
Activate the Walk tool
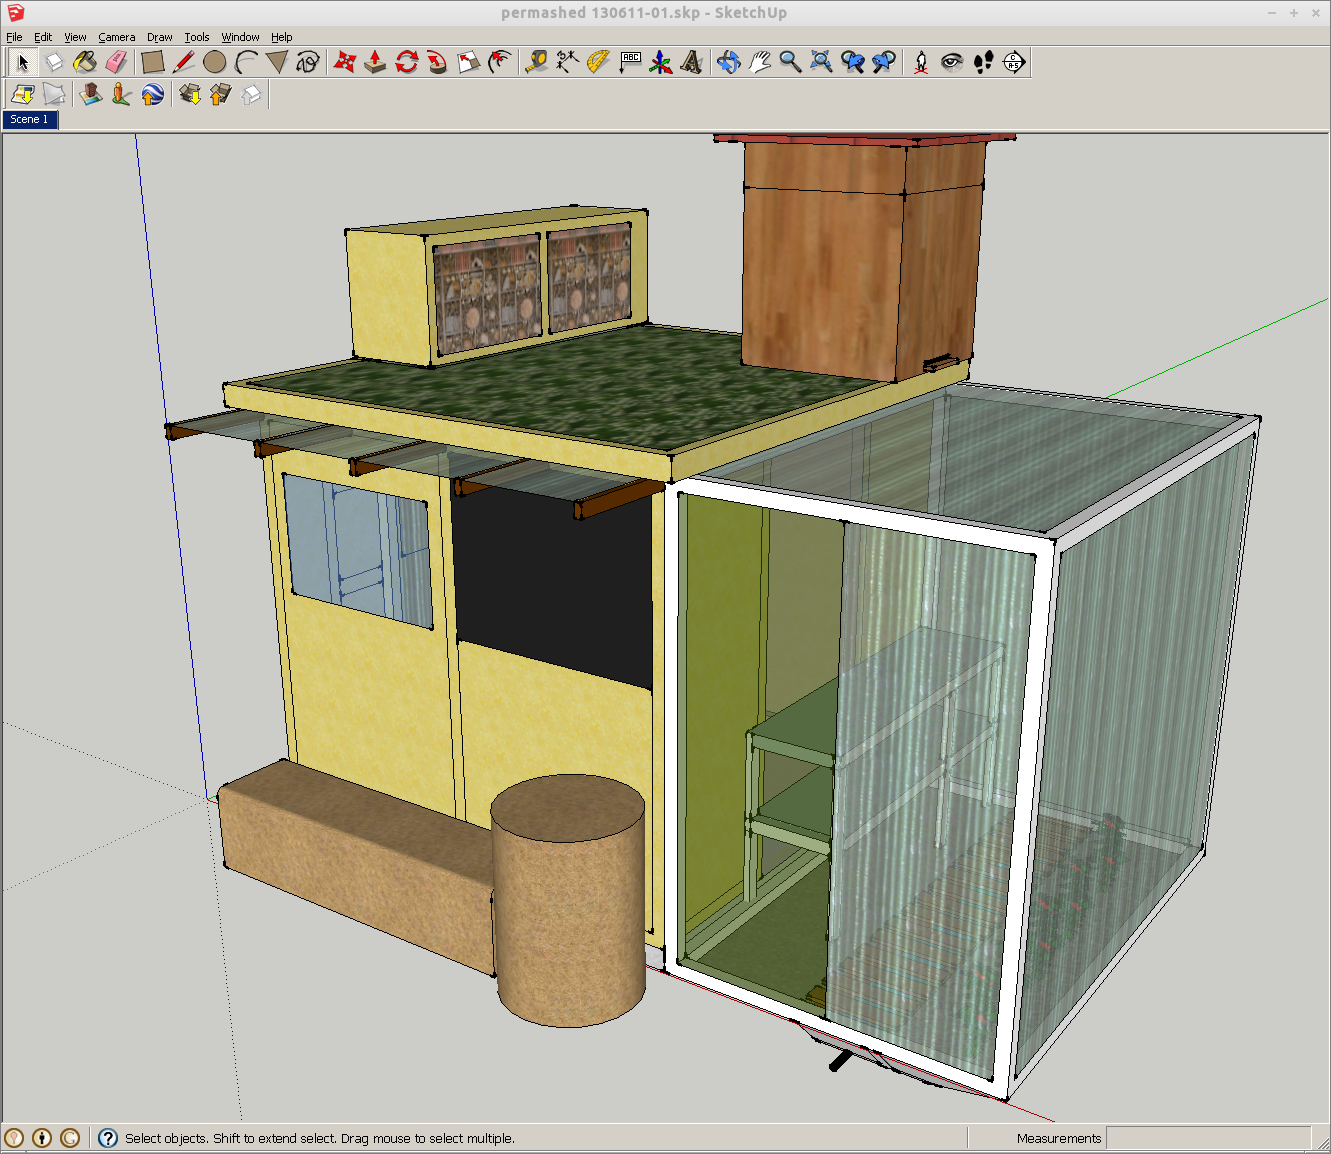[x=982, y=61]
